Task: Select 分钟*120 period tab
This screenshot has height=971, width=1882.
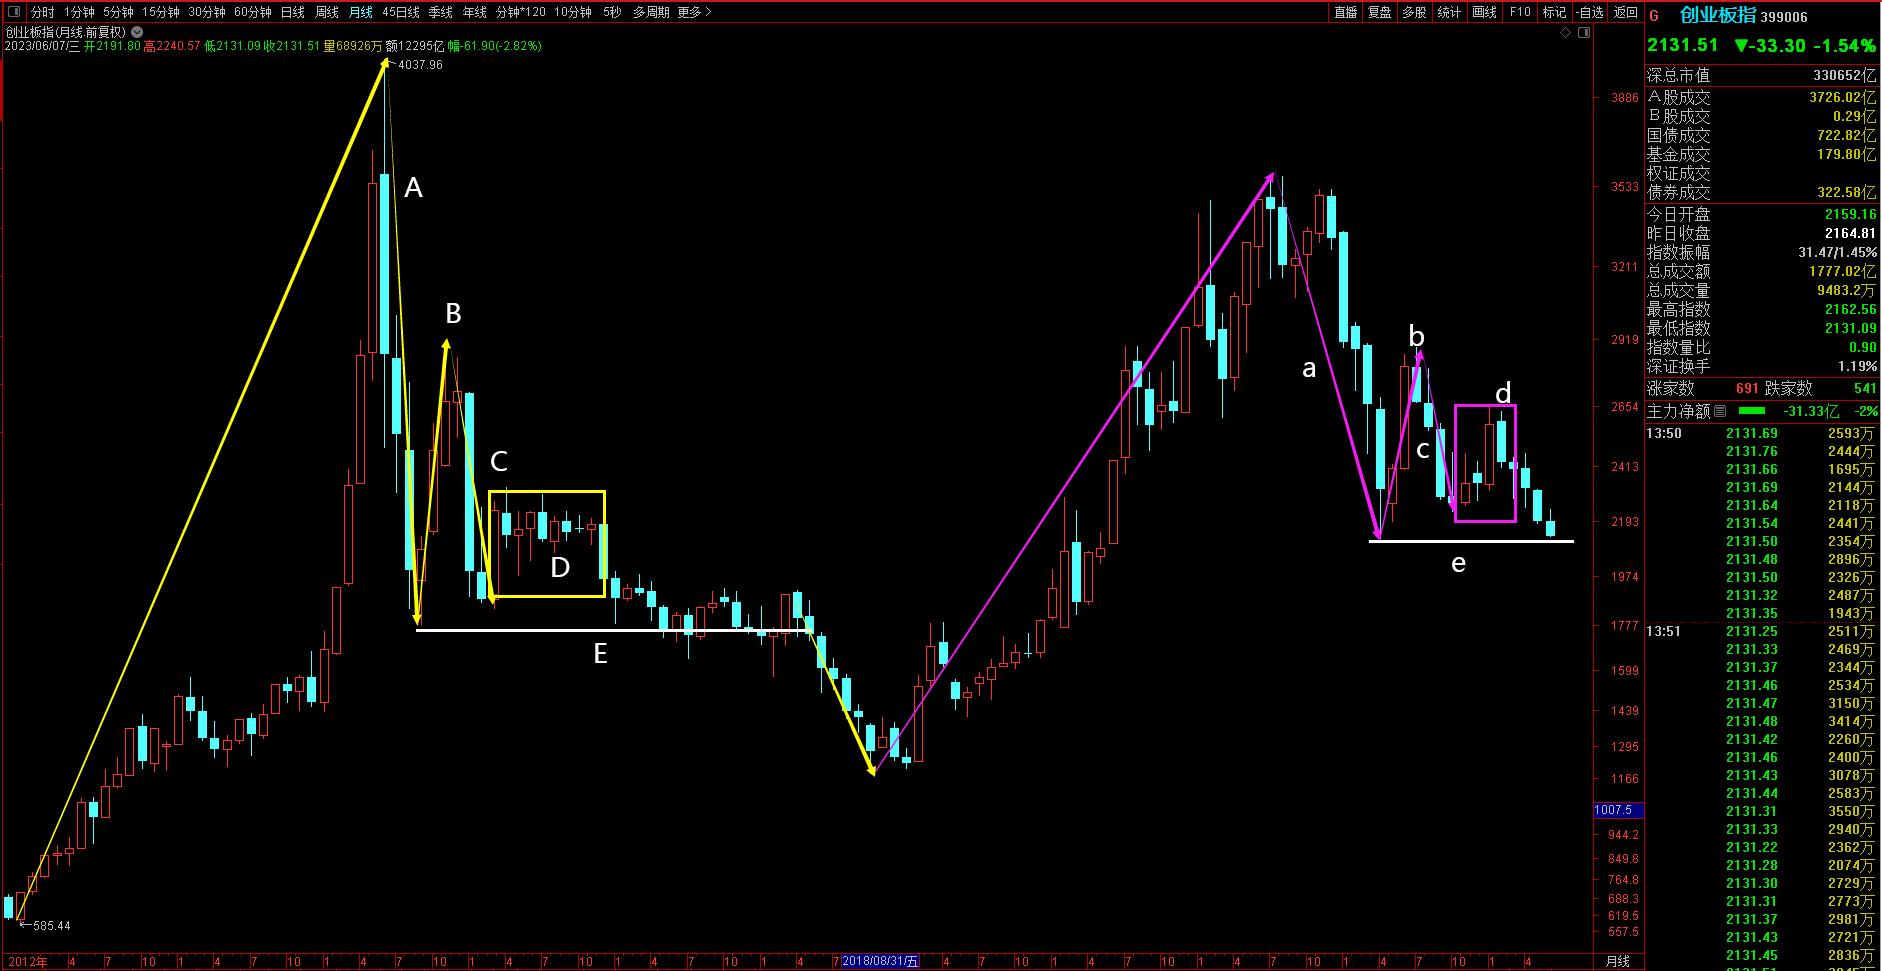Action: pyautogui.click(x=521, y=12)
